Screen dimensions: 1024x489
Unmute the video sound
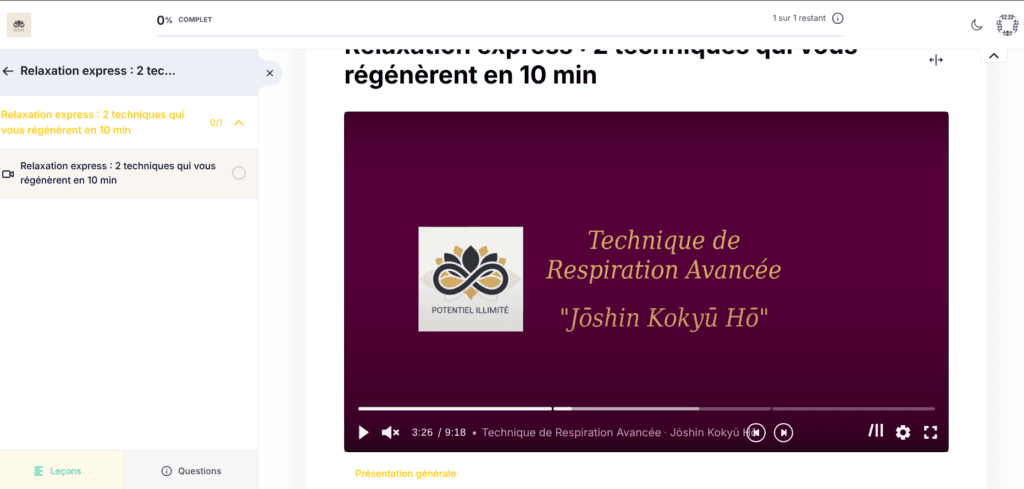click(390, 432)
